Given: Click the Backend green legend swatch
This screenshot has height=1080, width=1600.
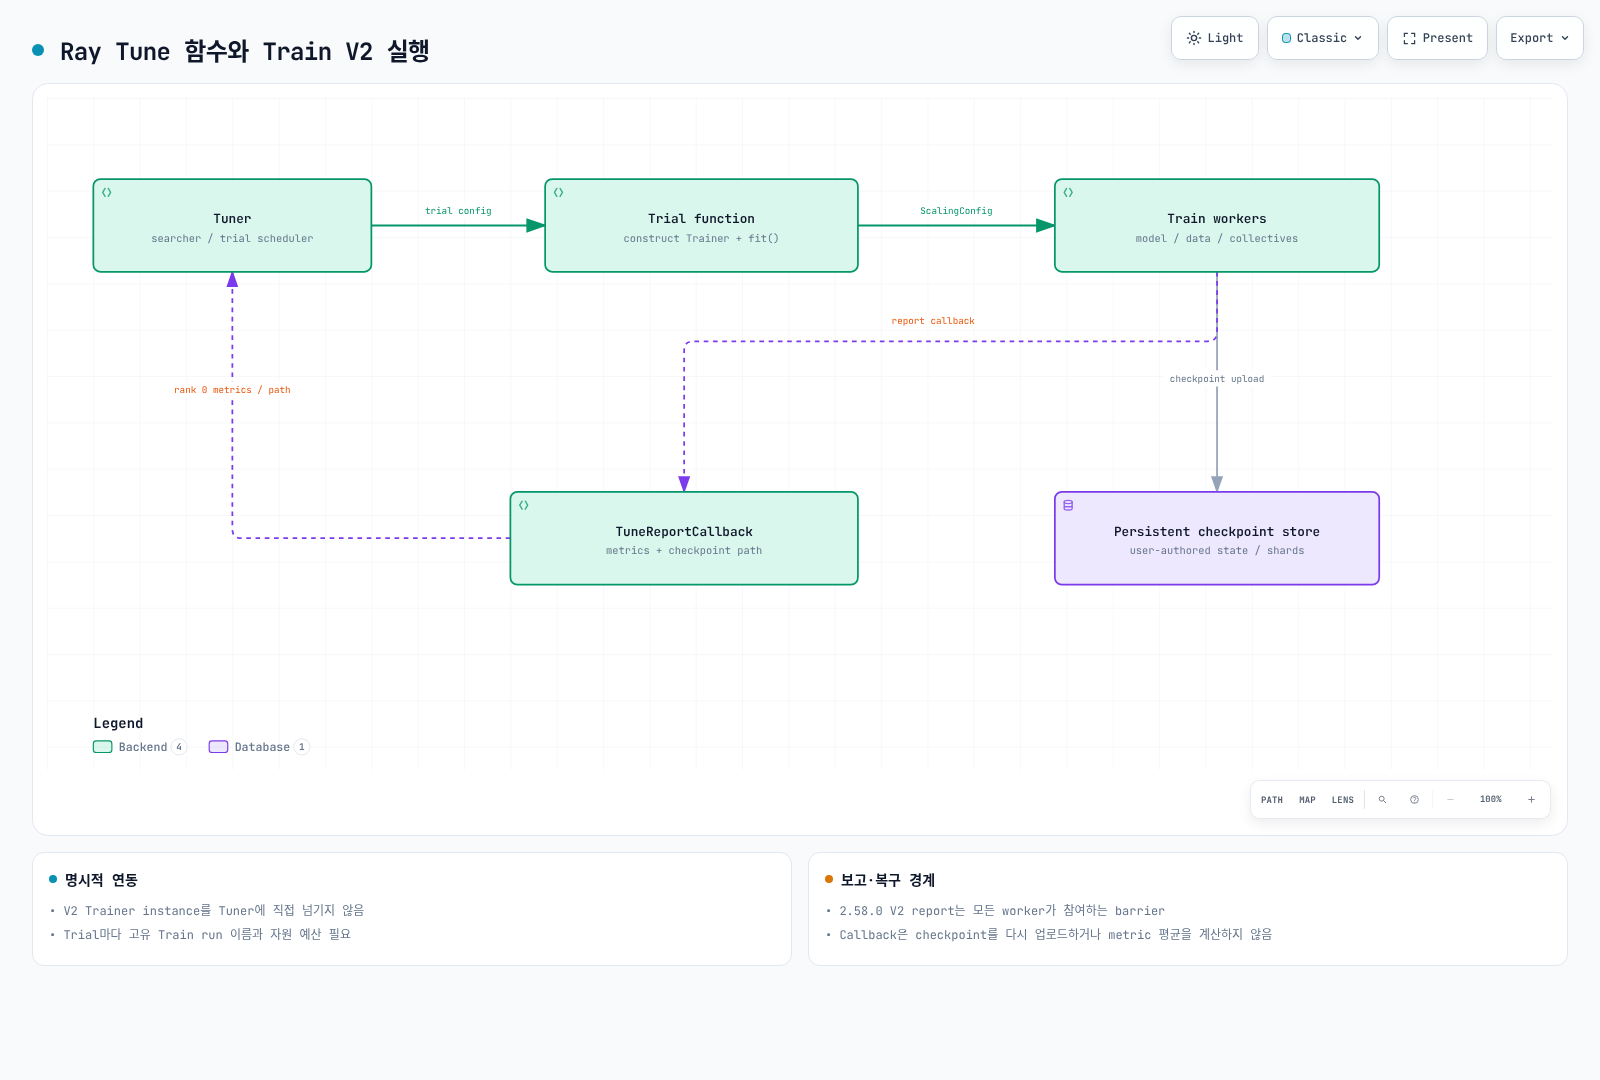Looking at the screenshot, I should coord(102,747).
